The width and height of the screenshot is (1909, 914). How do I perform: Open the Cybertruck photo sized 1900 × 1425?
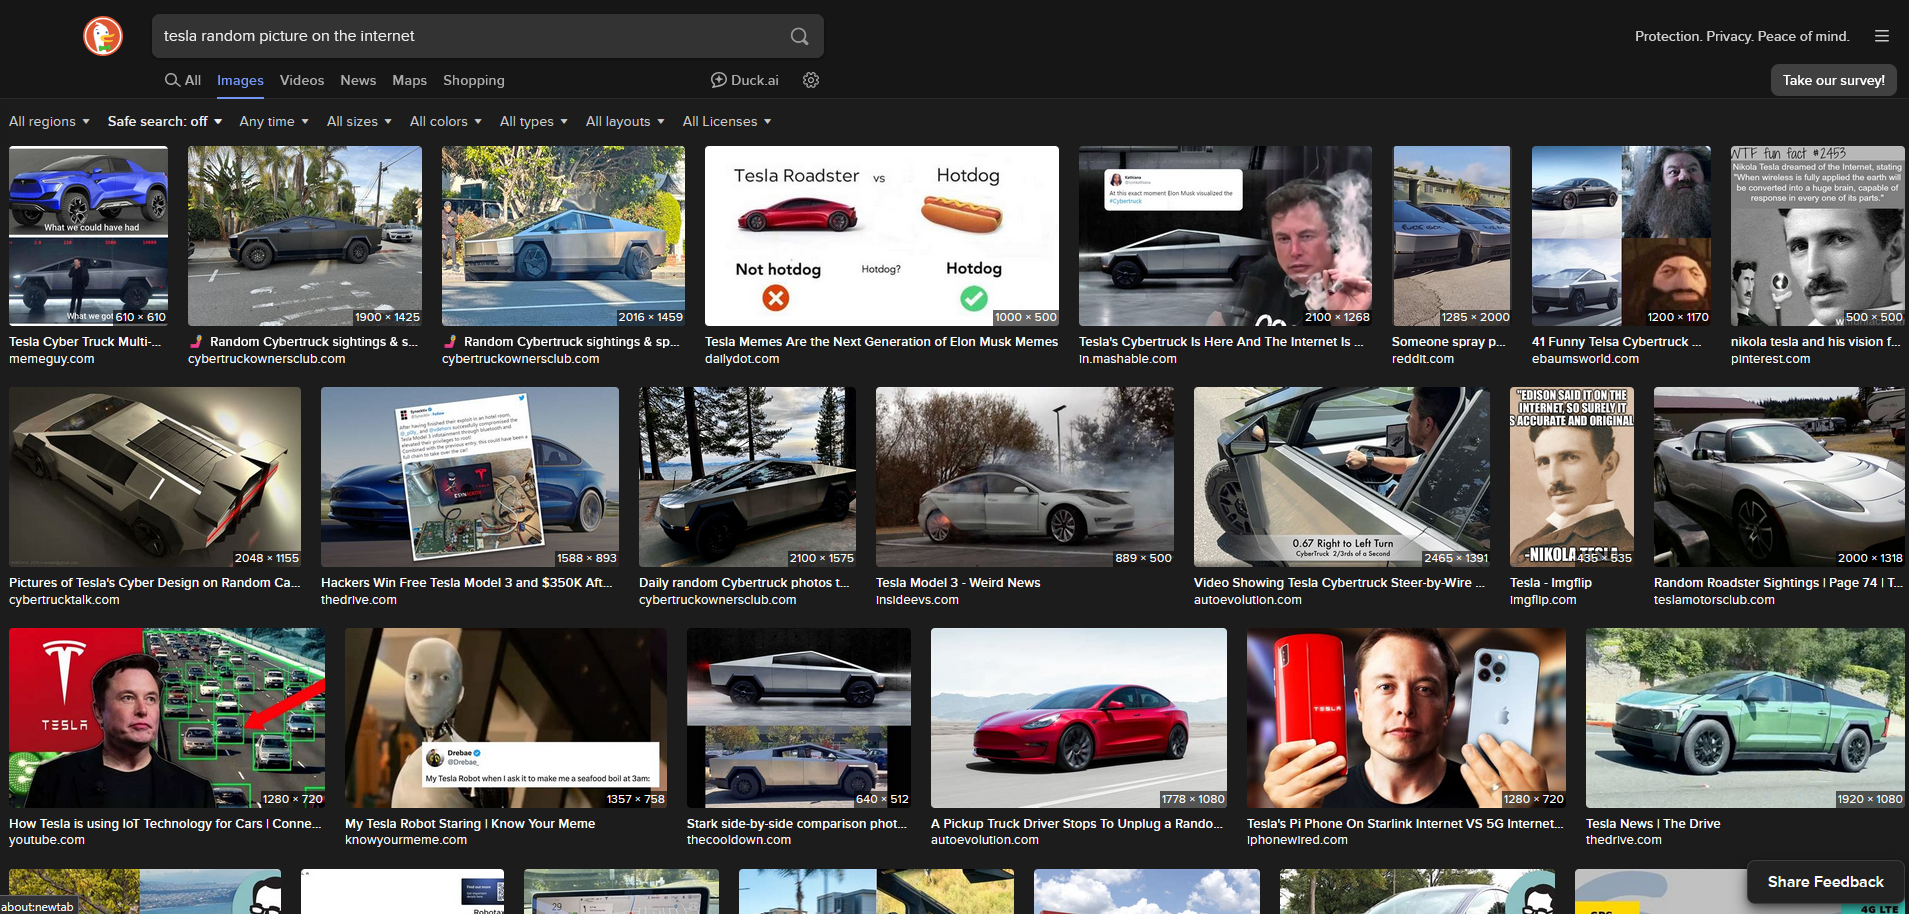pyautogui.click(x=305, y=236)
